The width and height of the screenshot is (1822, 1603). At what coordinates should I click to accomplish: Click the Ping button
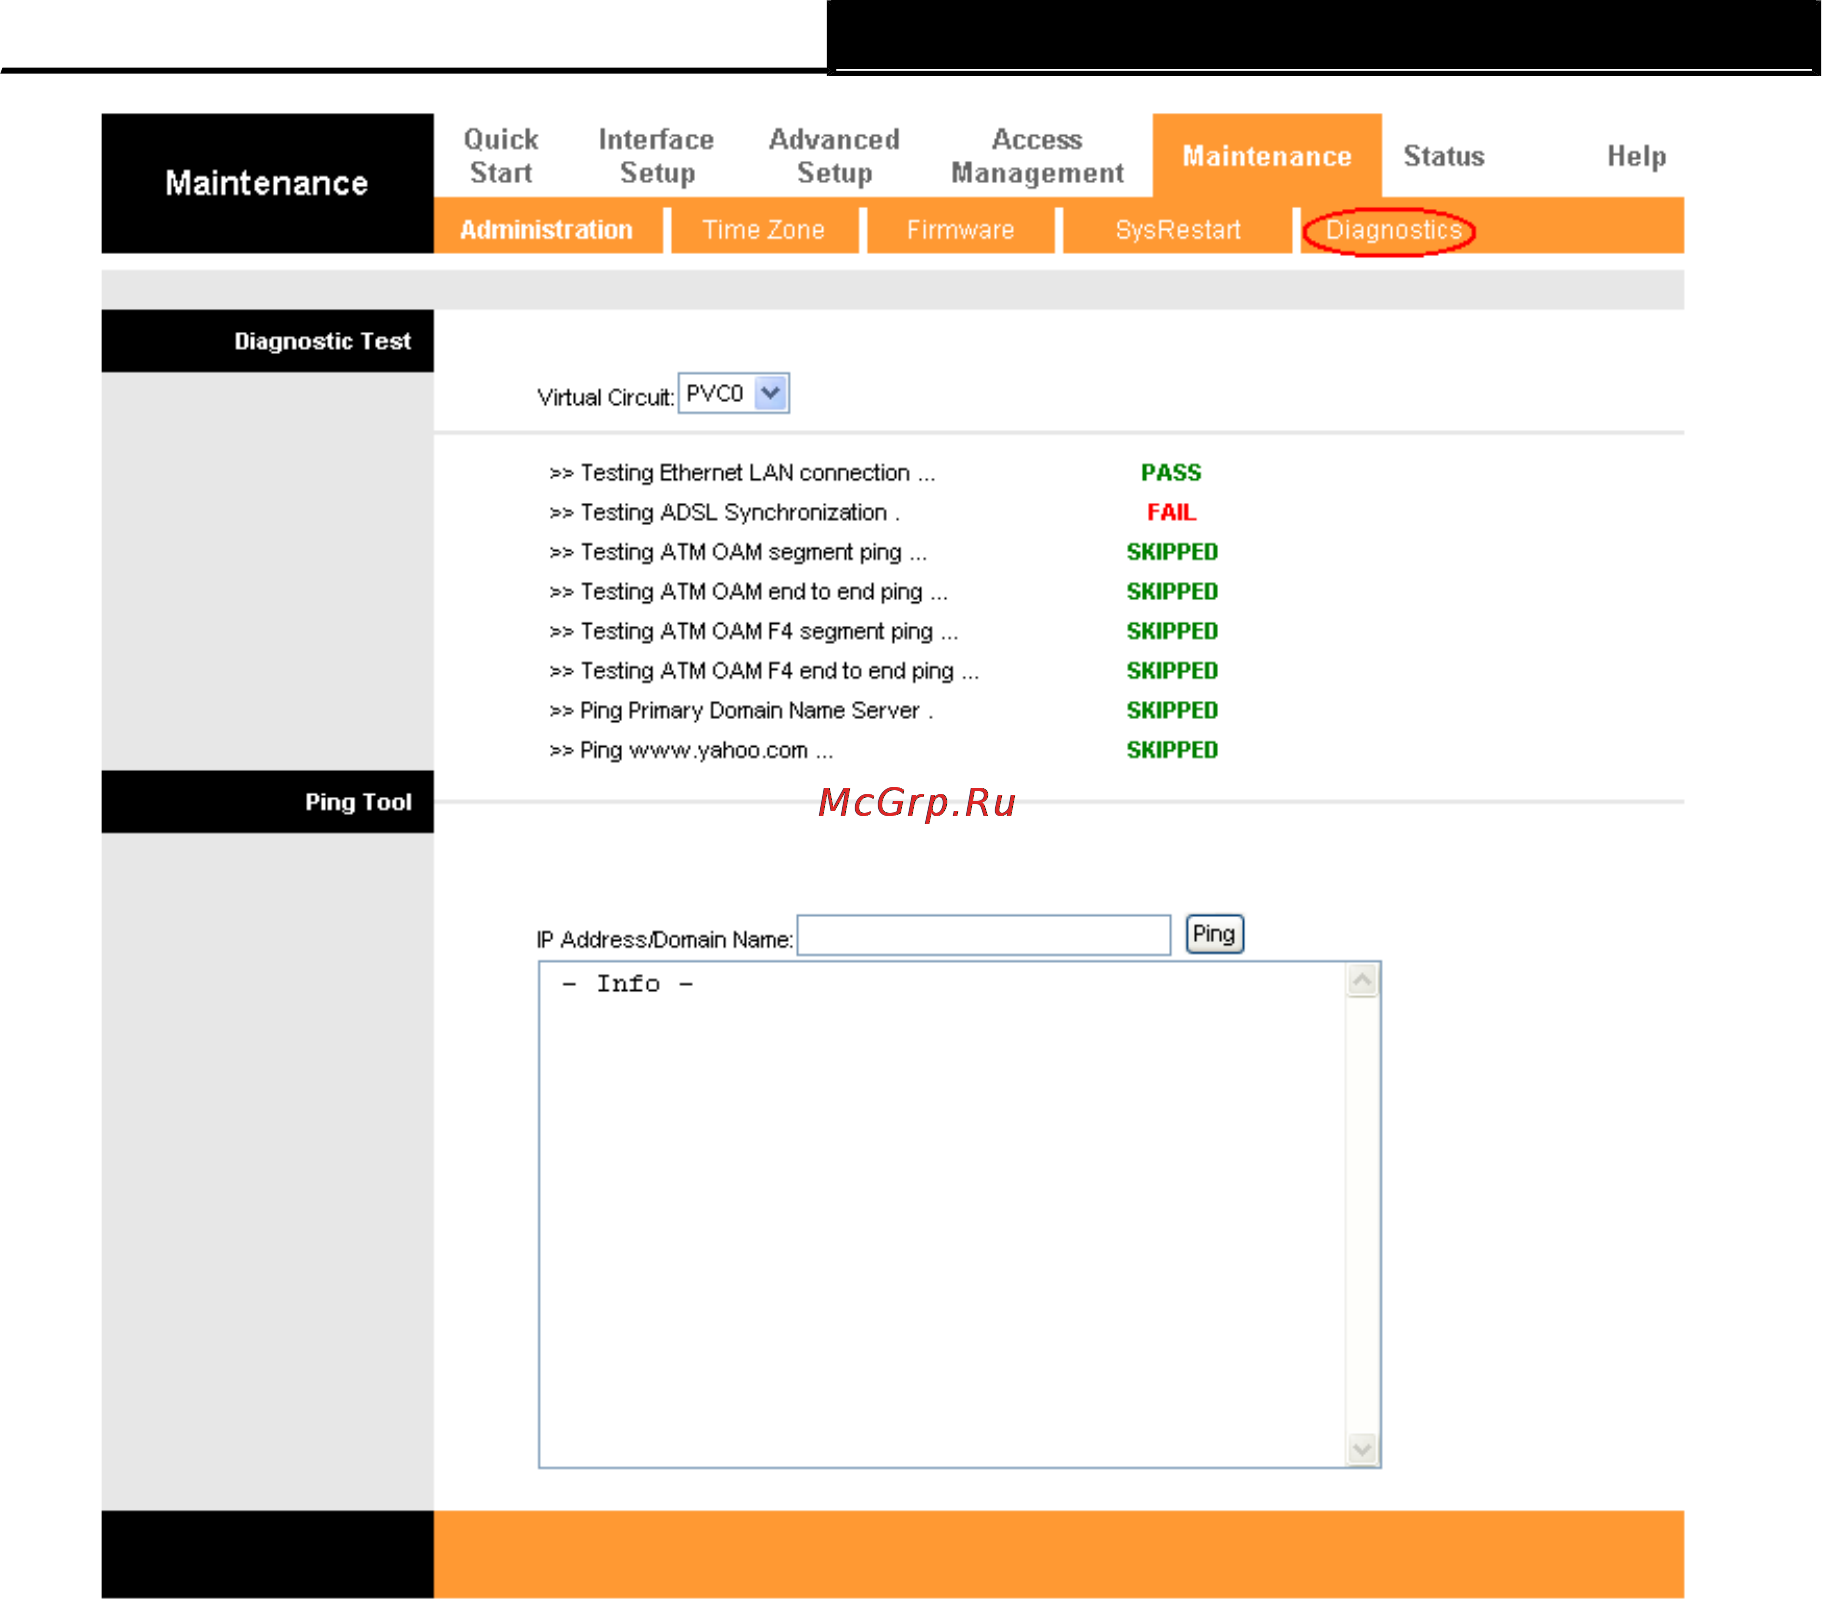[x=1214, y=934]
